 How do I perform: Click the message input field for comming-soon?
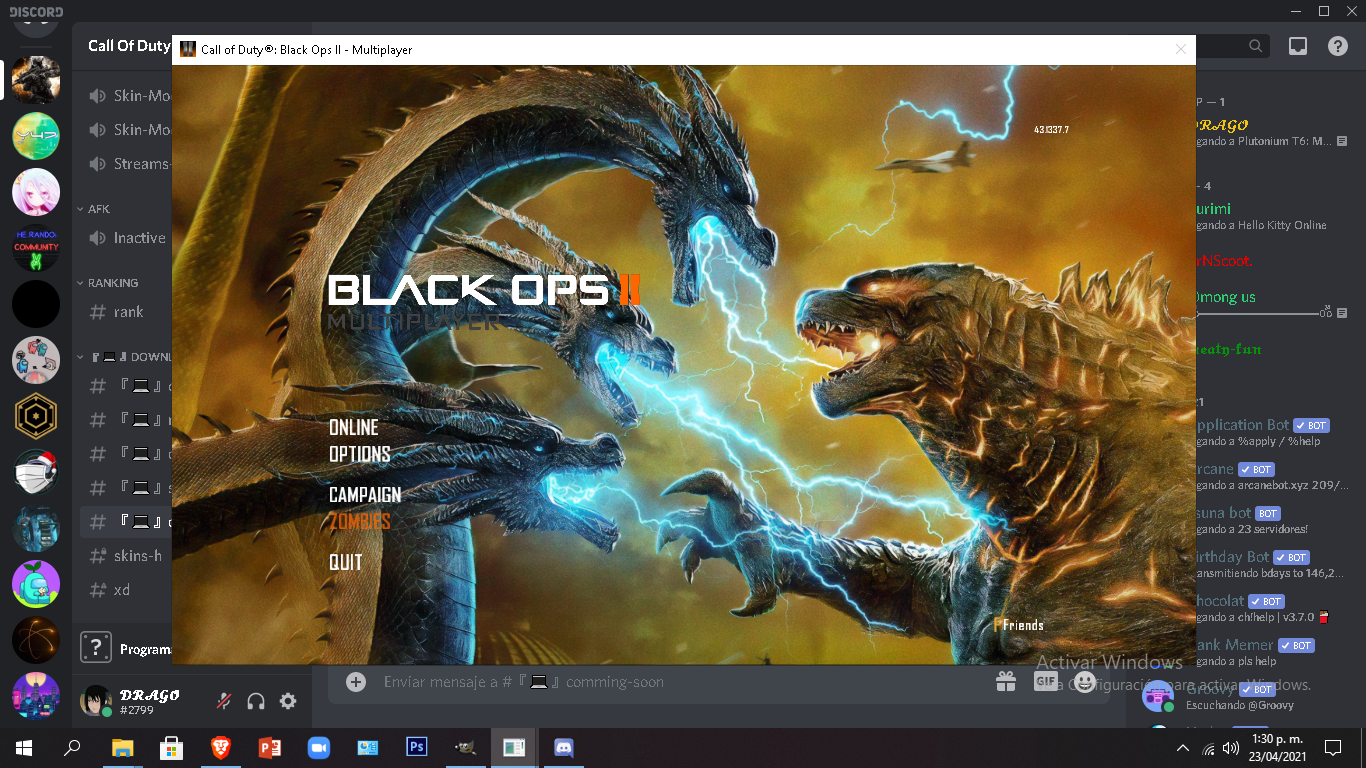[x=680, y=682]
